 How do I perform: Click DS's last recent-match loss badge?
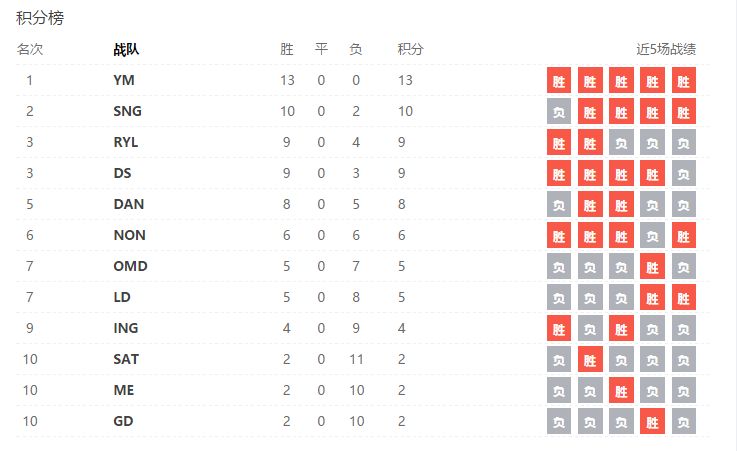tap(684, 174)
